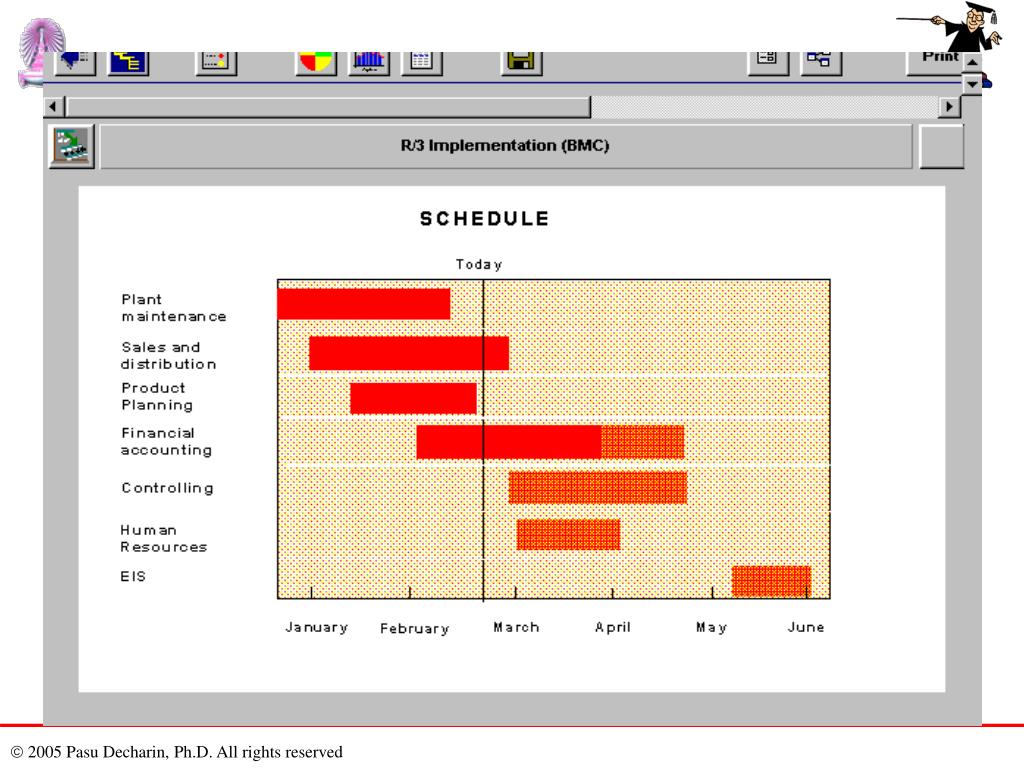Click the 'Human Resources' row label

coord(163,539)
